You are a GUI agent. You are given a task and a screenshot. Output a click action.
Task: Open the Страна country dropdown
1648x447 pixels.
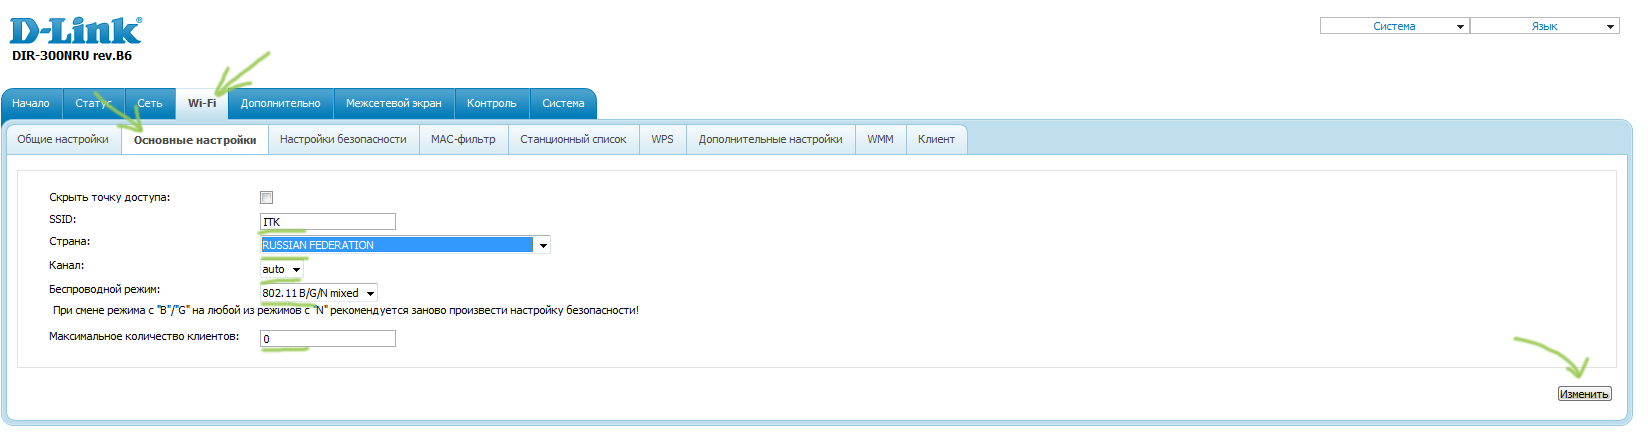pos(405,245)
